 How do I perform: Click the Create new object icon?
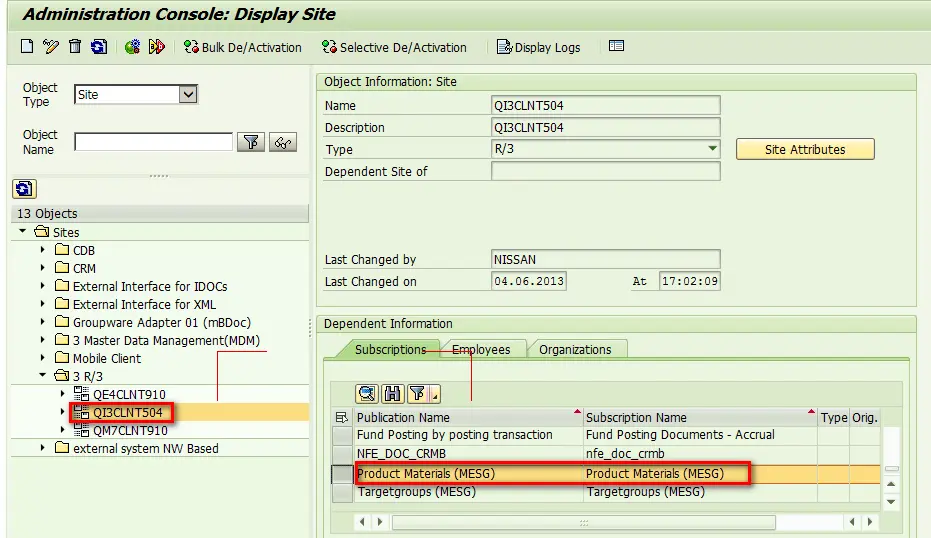(x=27, y=46)
